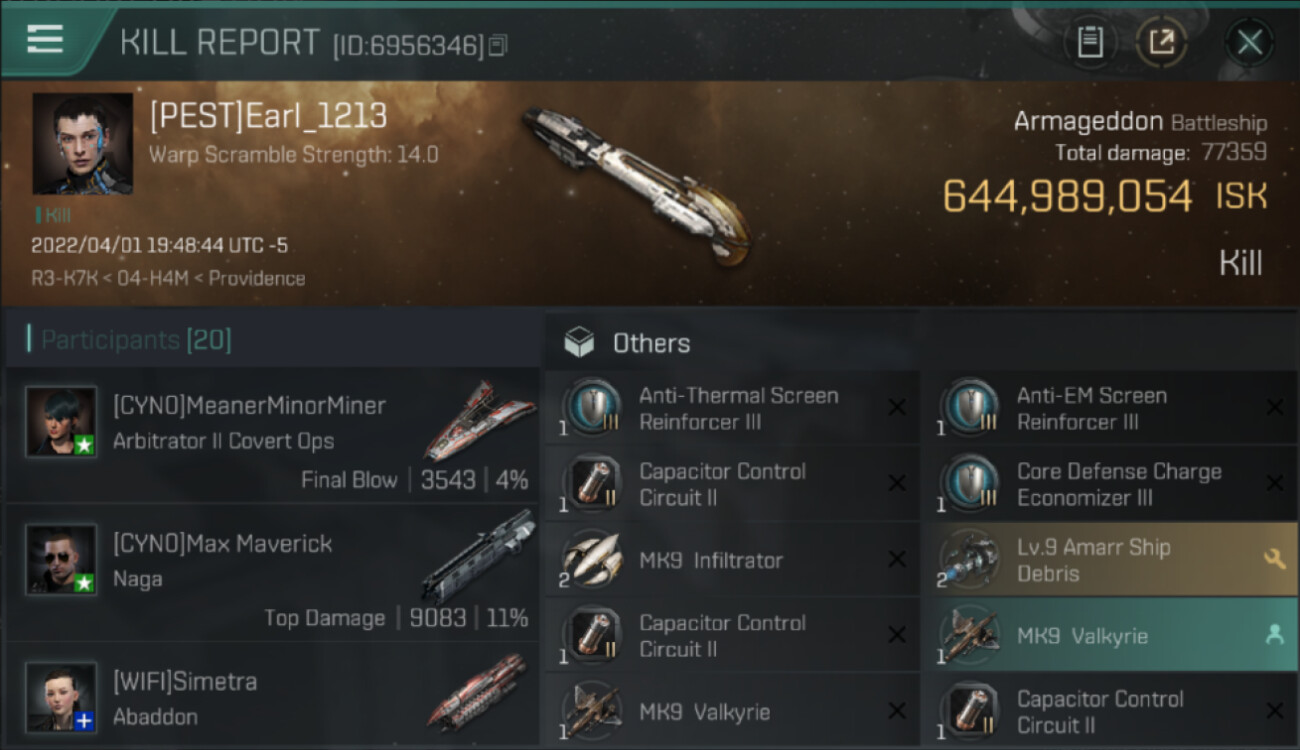Select the Lv.9 Amarr Ship Debris wrench icon
1300x750 pixels.
click(x=1274, y=559)
